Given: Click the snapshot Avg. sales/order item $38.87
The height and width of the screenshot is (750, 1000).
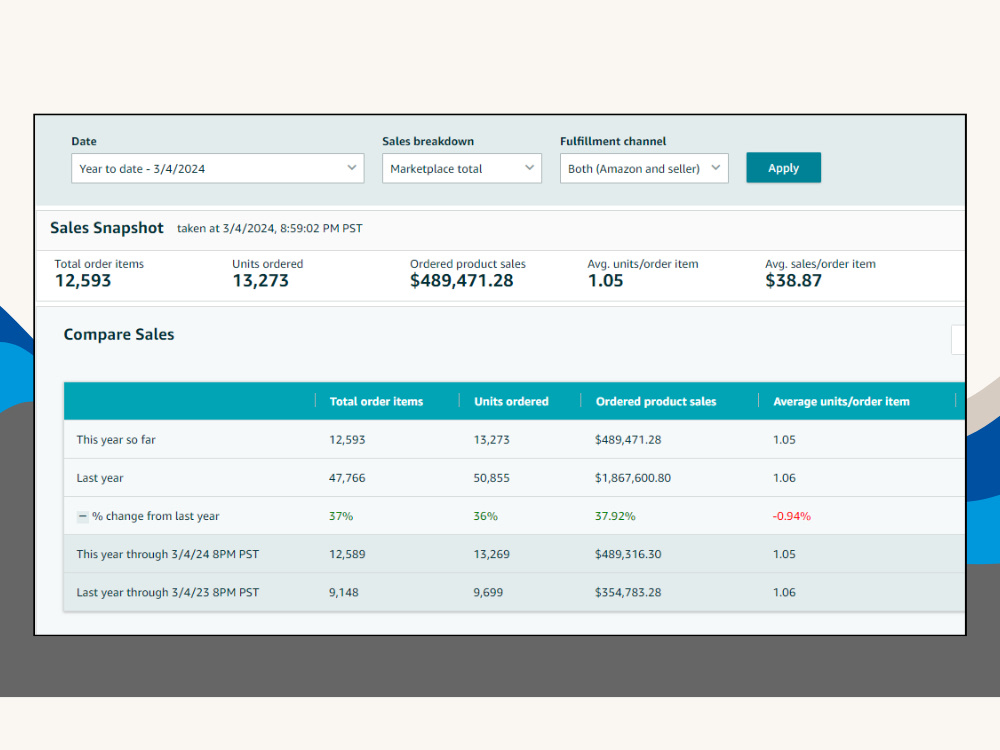Looking at the screenshot, I should click(793, 281).
